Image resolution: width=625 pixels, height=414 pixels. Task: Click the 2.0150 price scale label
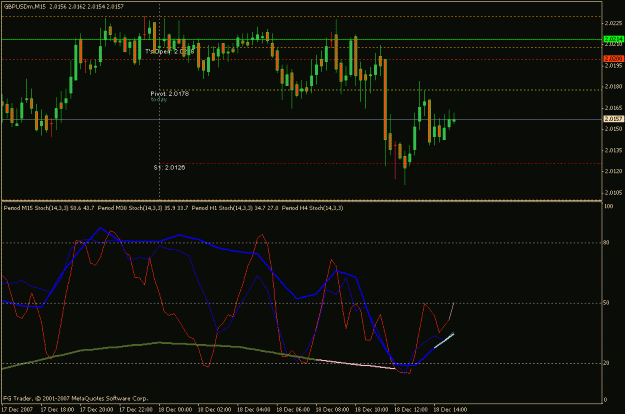(x=614, y=129)
